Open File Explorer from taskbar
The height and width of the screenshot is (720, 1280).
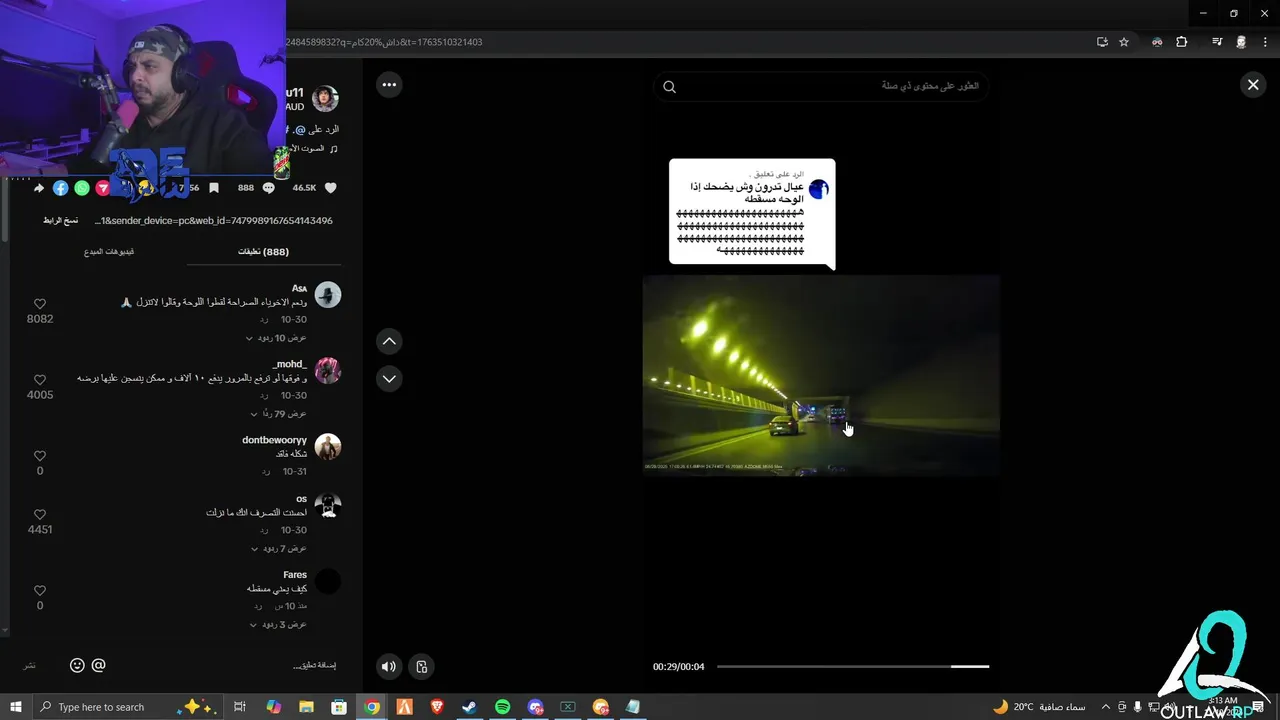coord(306,707)
